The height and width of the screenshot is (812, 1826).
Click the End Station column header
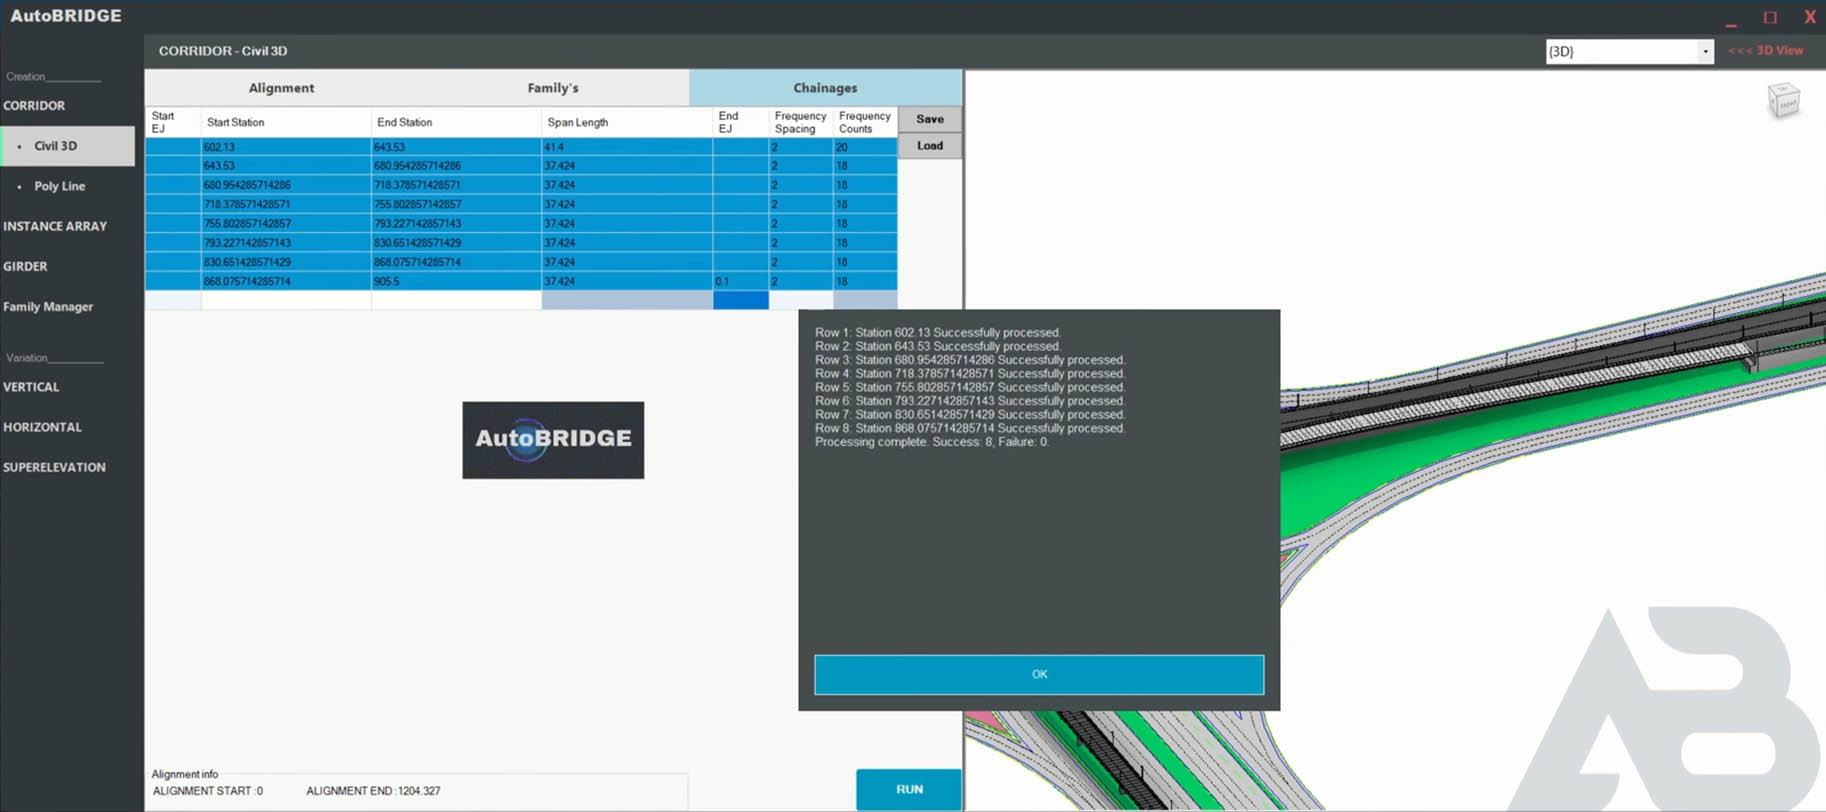pos(456,122)
